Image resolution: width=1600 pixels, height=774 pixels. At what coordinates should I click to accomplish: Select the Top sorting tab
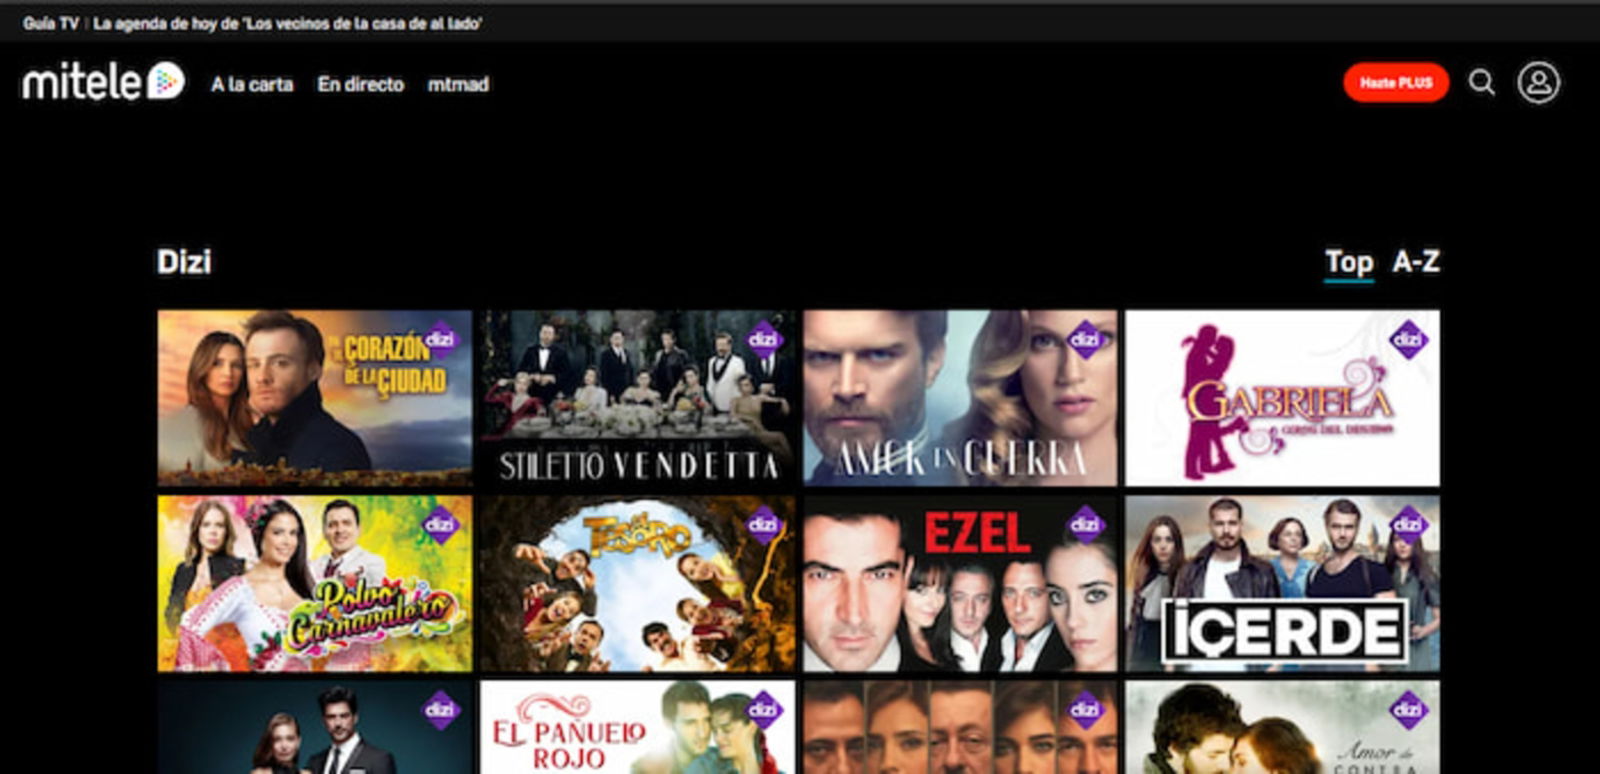[x=1349, y=262]
